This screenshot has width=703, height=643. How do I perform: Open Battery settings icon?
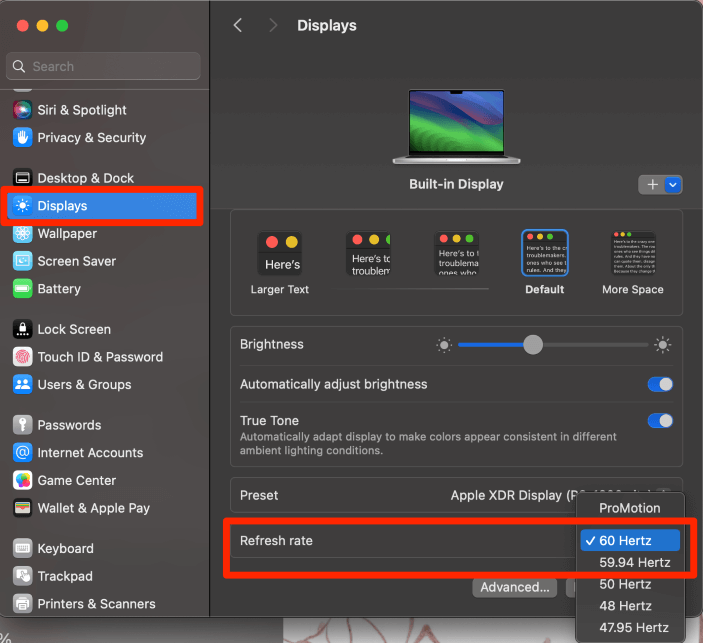(x=22, y=289)
